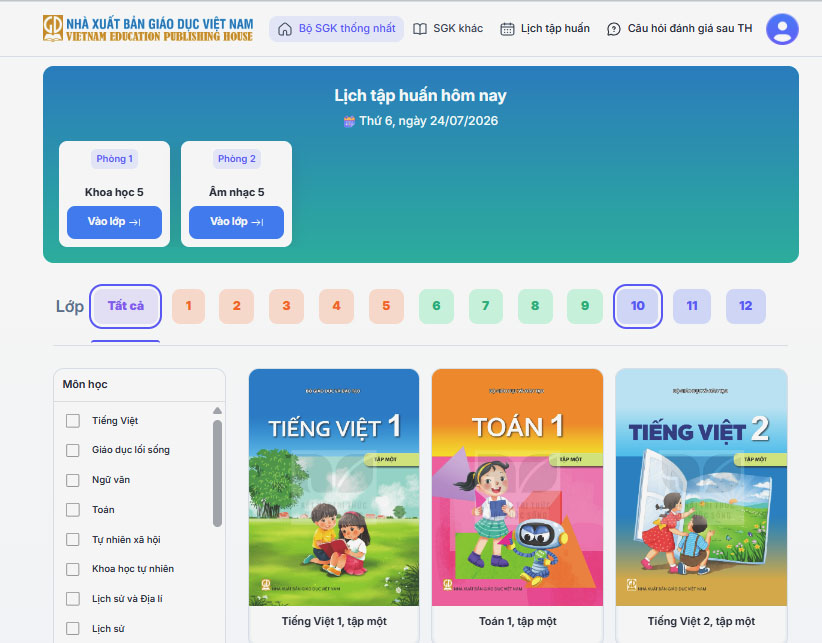Viewport: 822px width, 643px height.
Task: Click the question icon for Câu hỏi đánh giá
Action: pos(613,29)
